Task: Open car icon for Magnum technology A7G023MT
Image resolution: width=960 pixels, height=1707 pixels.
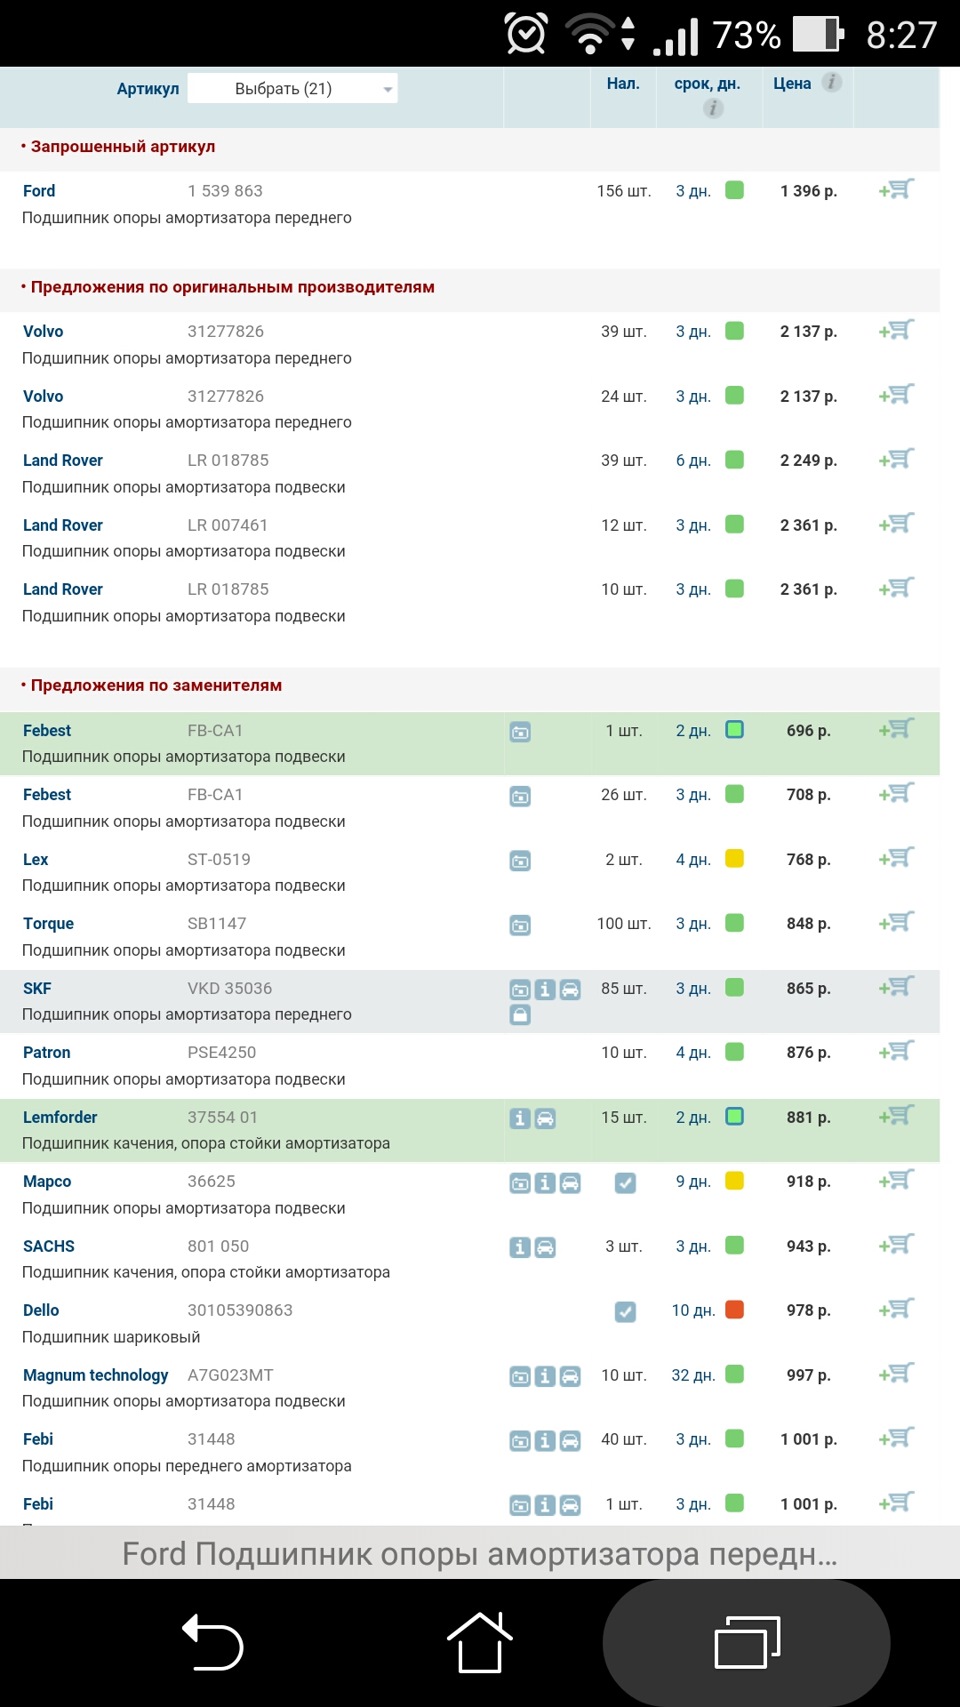Action: click(x=571, y=1376)
